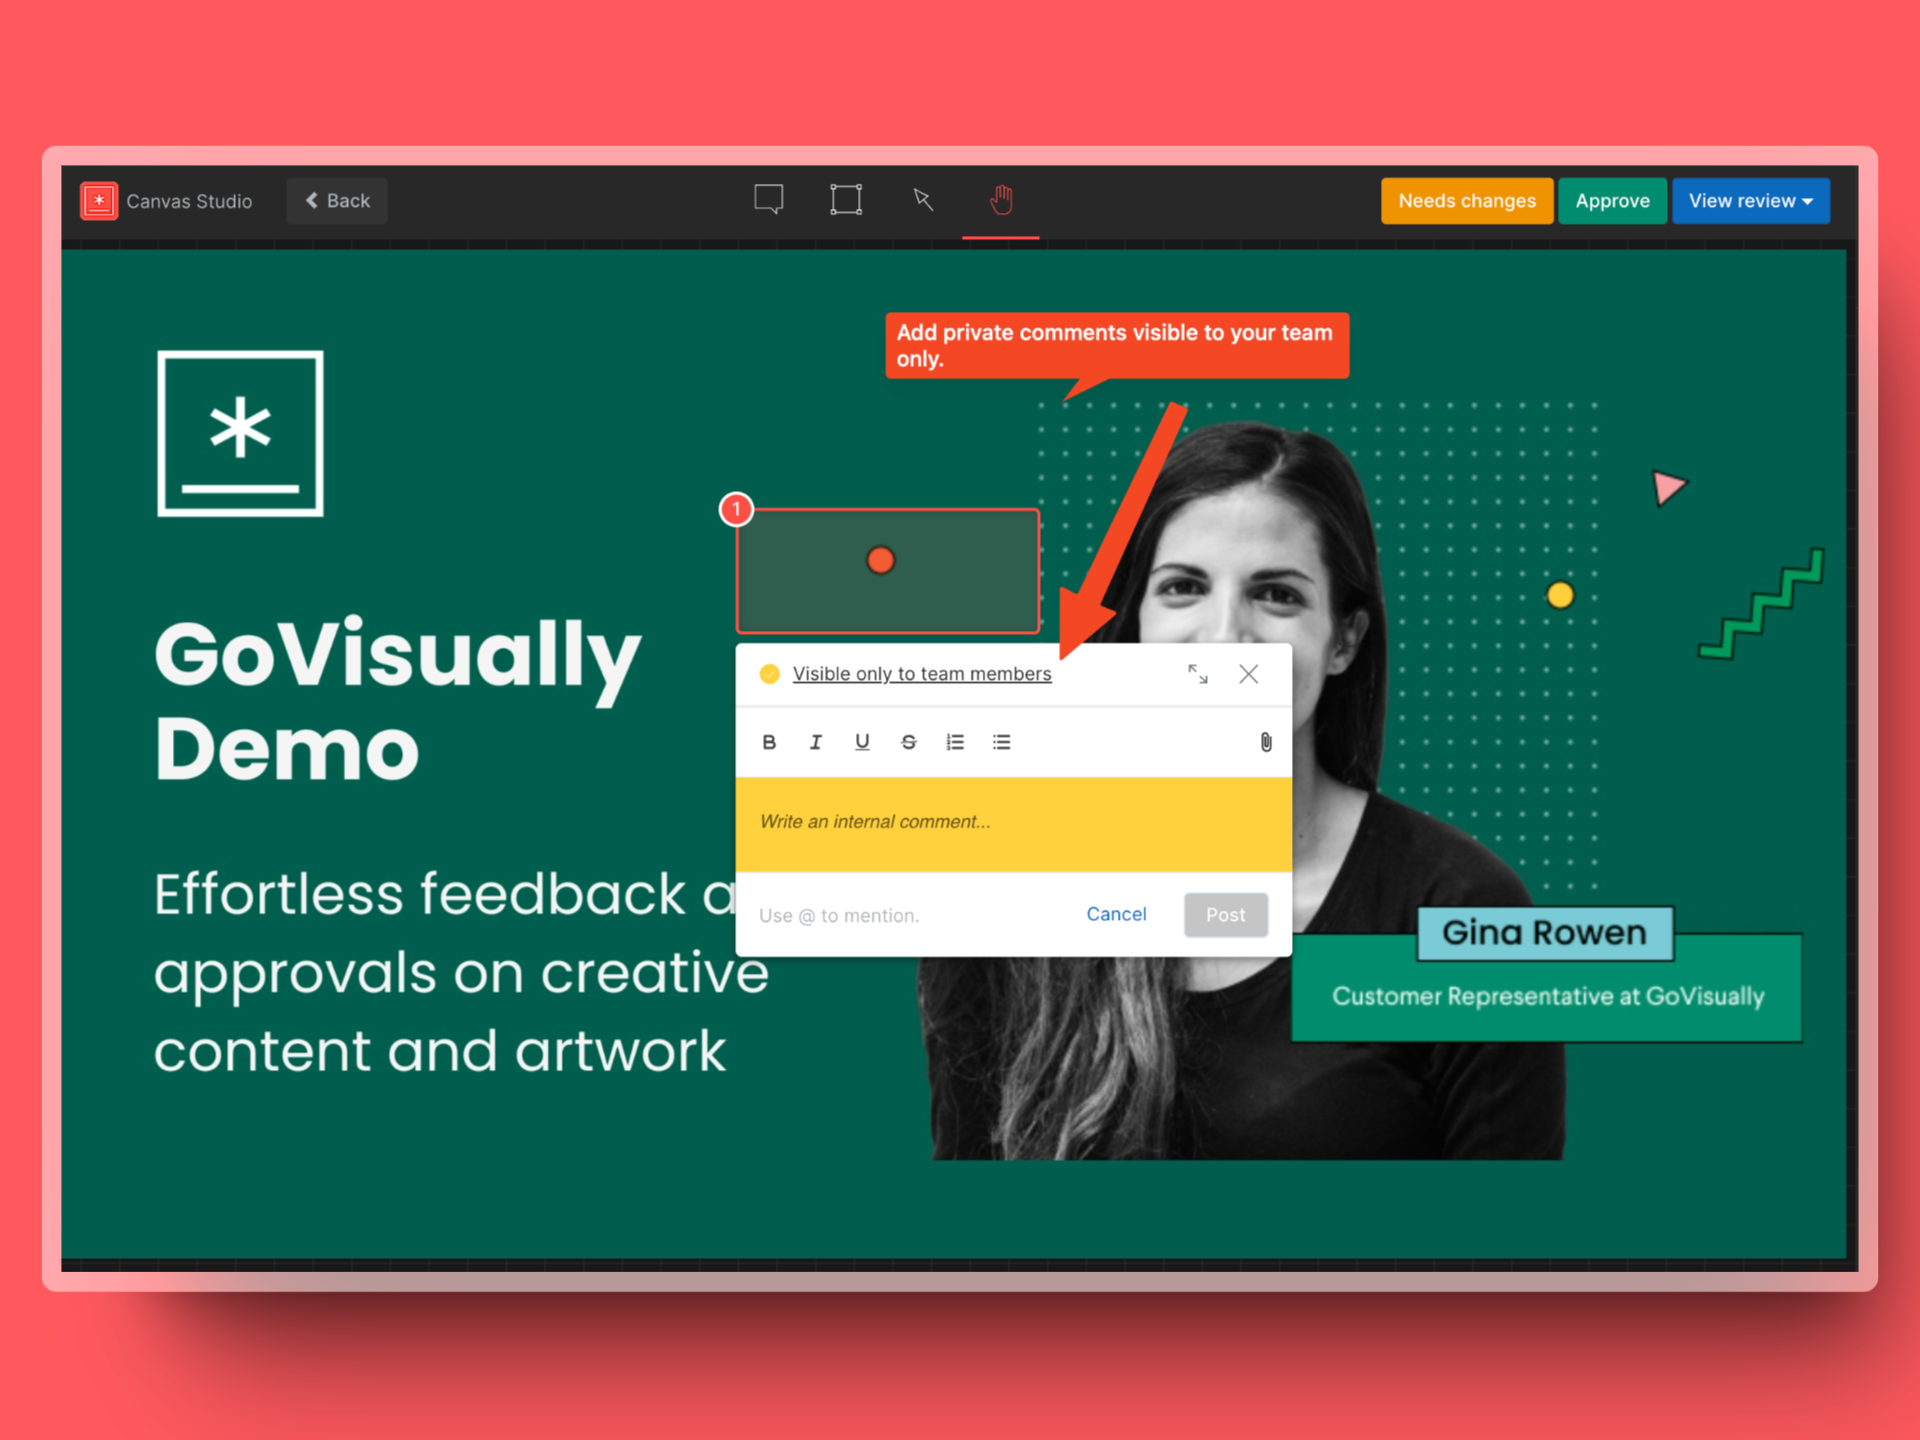The height and width of the screenshot is (1440, 1920).
Task: Click 'Cancel' to dismiss comment box
Action: 1116,914
